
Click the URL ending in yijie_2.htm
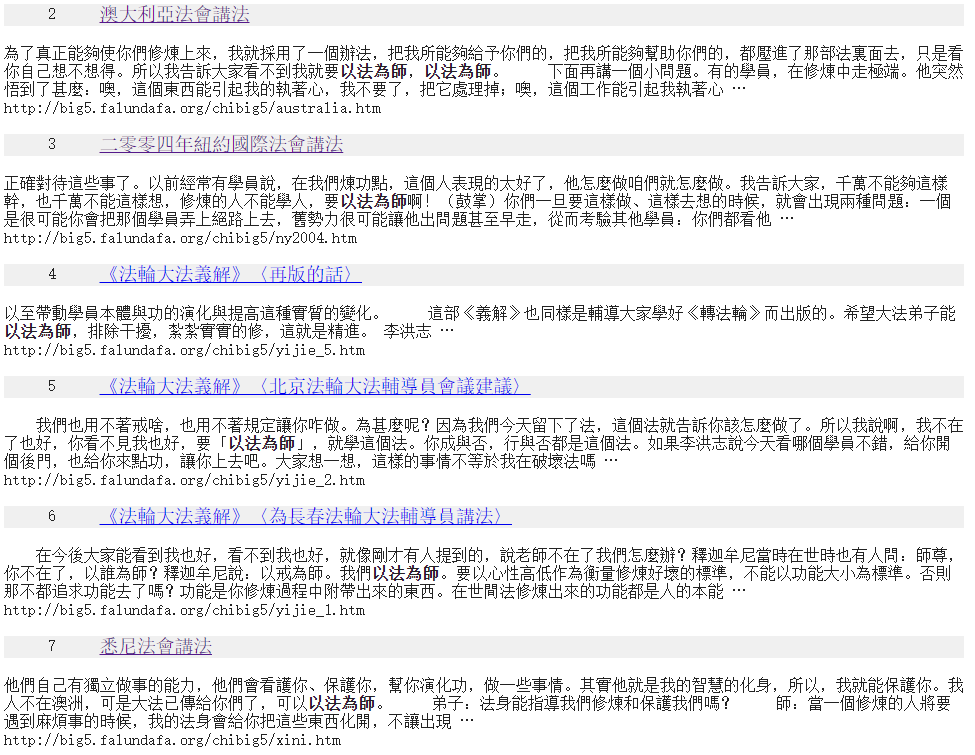184,480
